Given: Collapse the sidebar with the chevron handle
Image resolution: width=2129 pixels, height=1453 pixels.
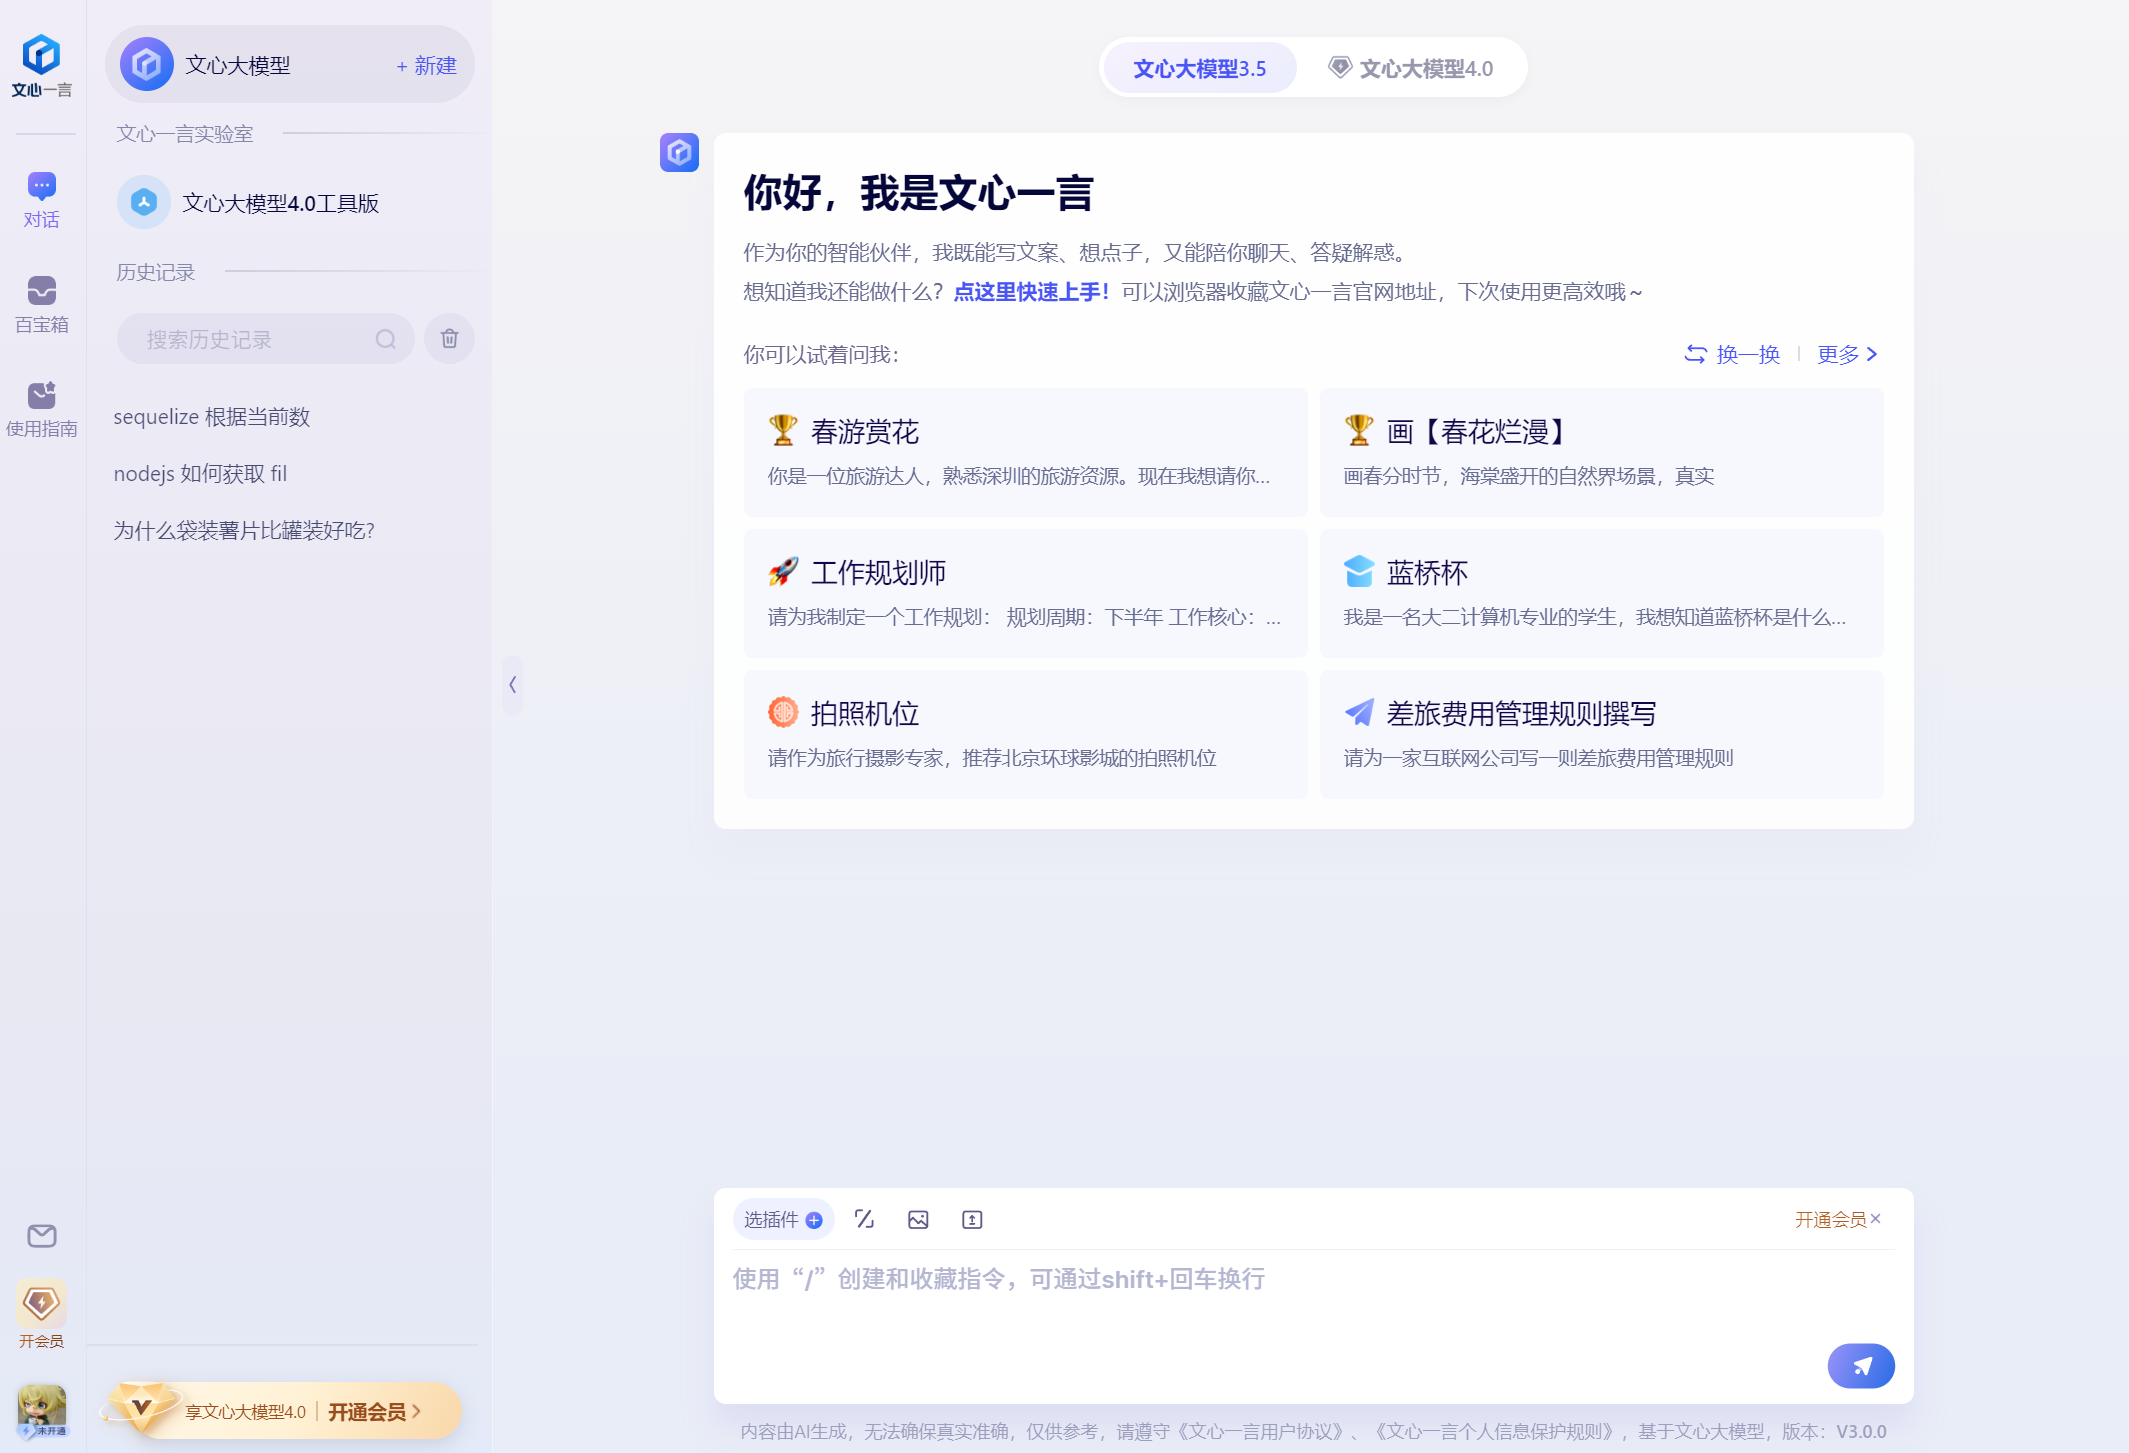Looking at the screenshot, I should click(512, 685).
